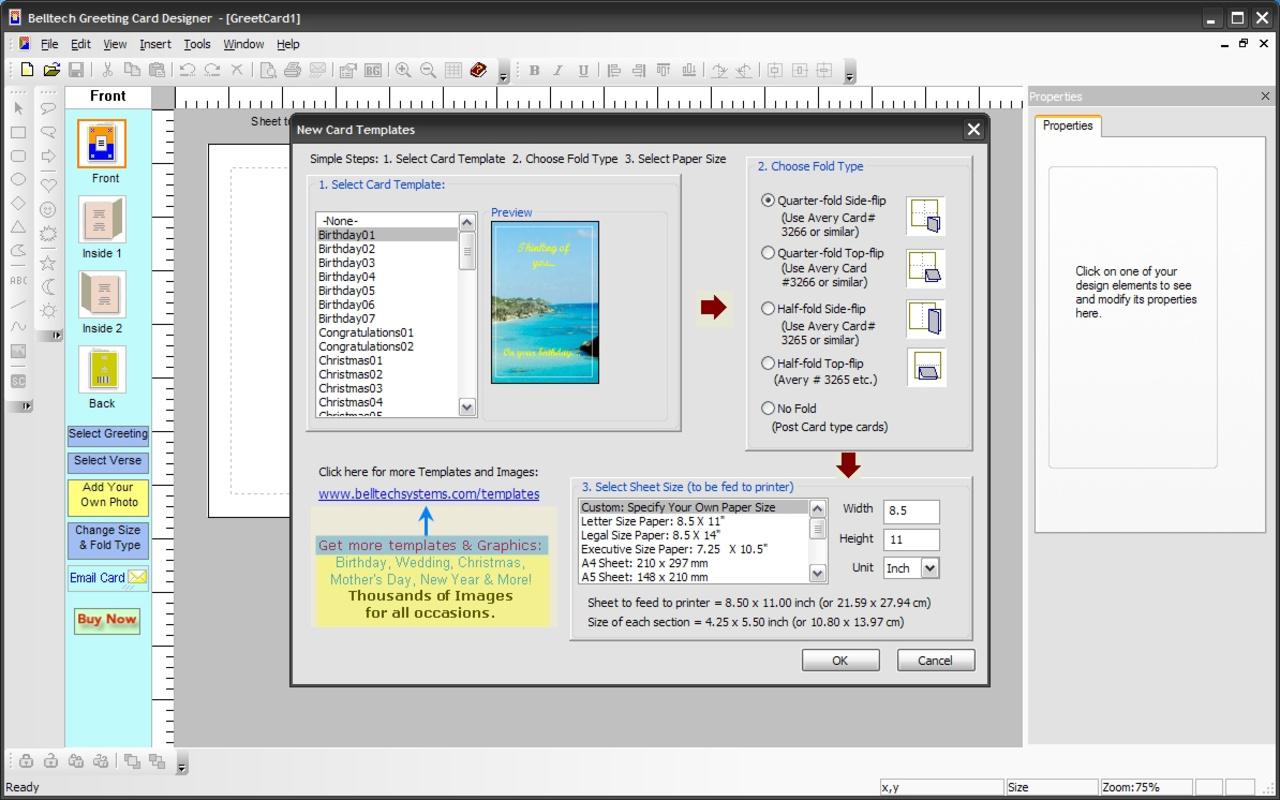Toggle Underline text formatting
1280x800 pixels.
[583, 70]
